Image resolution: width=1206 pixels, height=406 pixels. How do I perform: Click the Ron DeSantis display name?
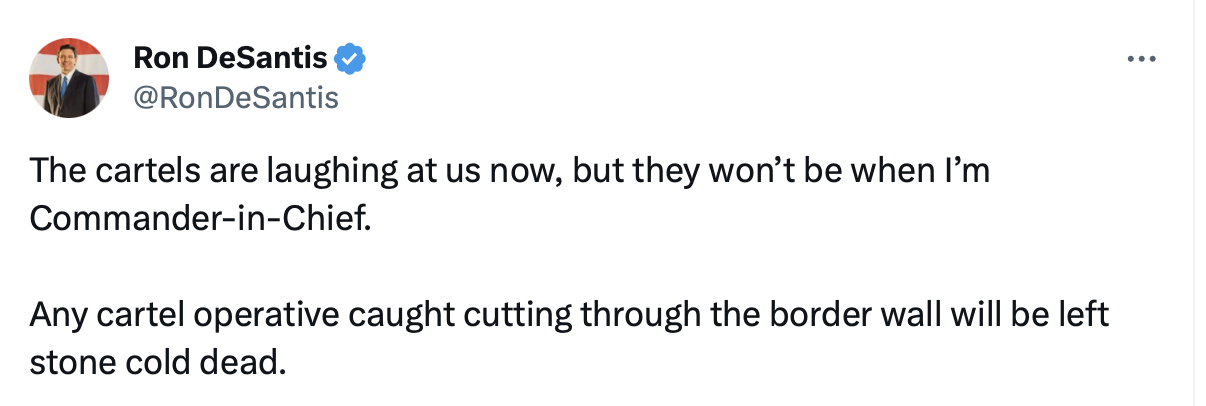[x=230, y=59]
